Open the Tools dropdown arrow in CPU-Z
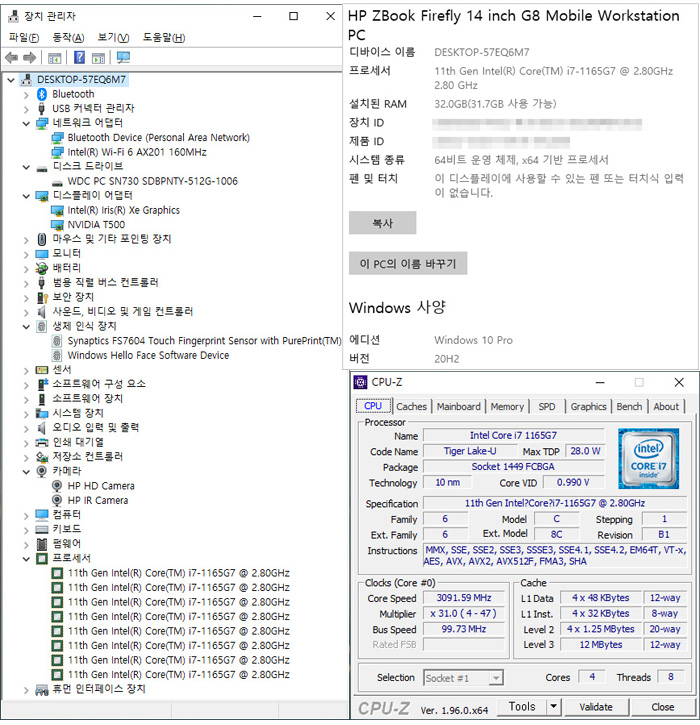Screen dimensions: 700x725 tap(553, 707)
